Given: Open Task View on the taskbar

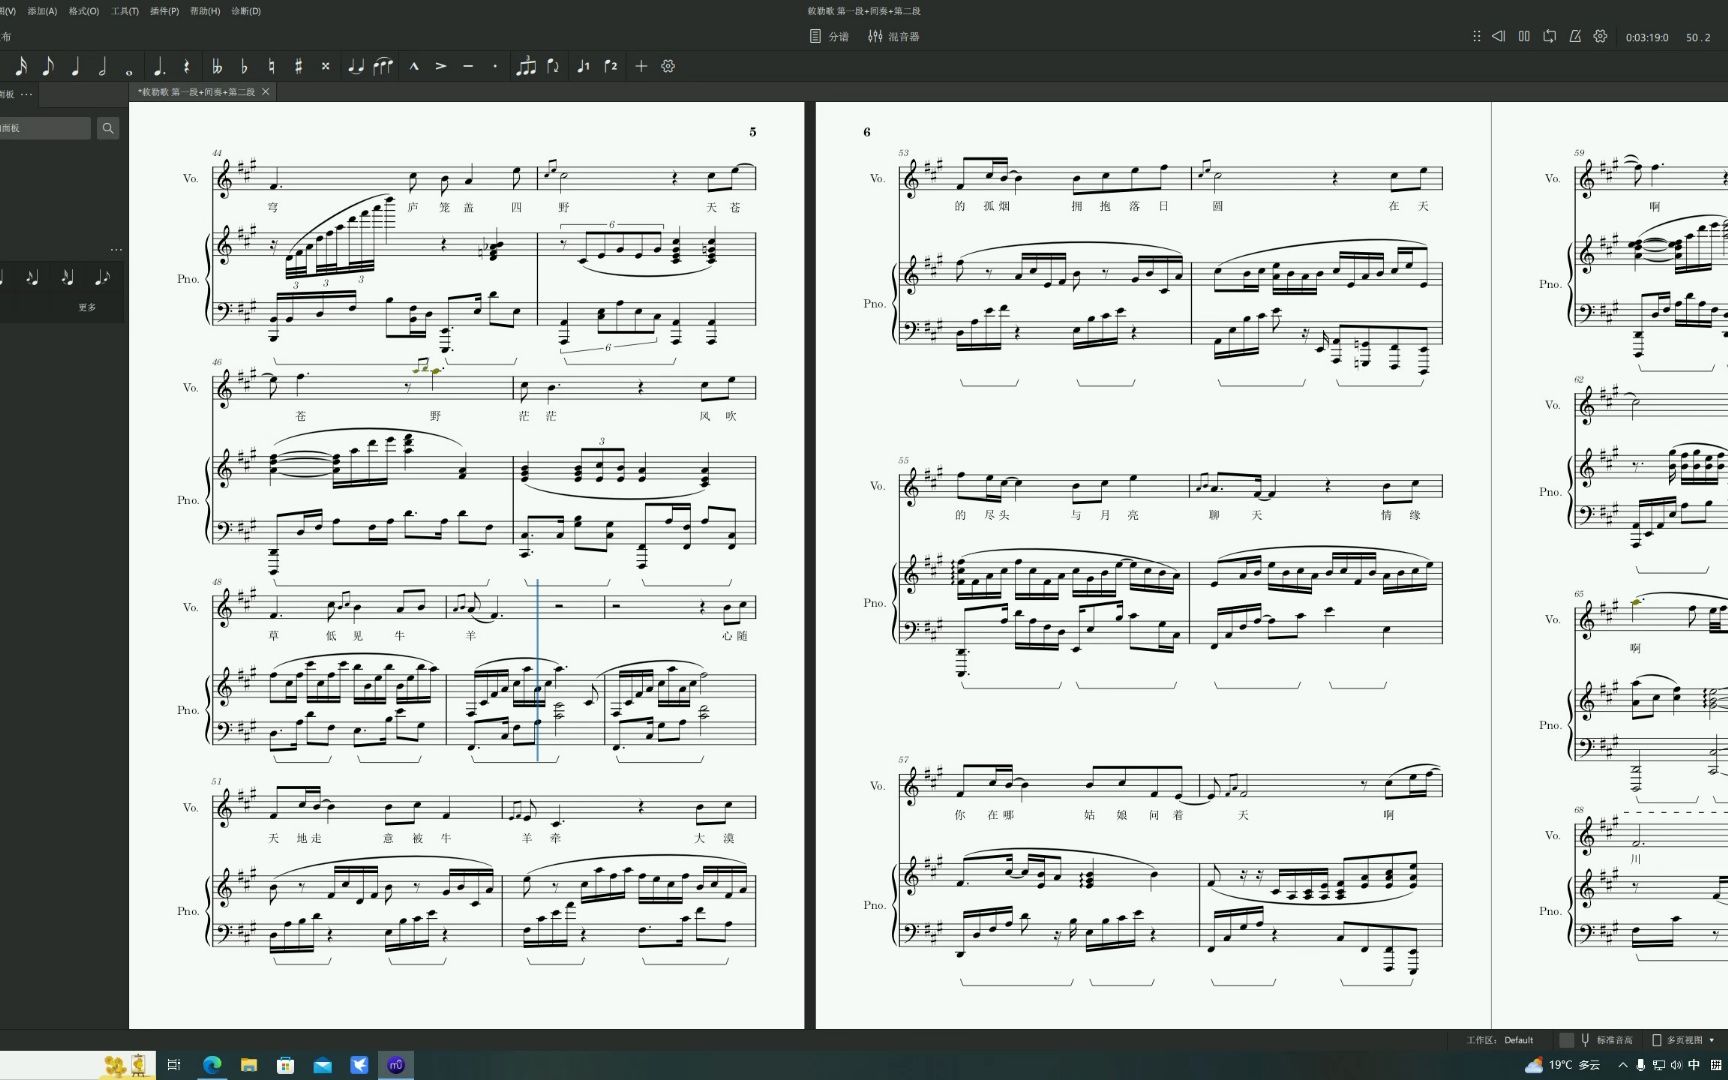Looking at the screenshot, I should point(174,1065).
